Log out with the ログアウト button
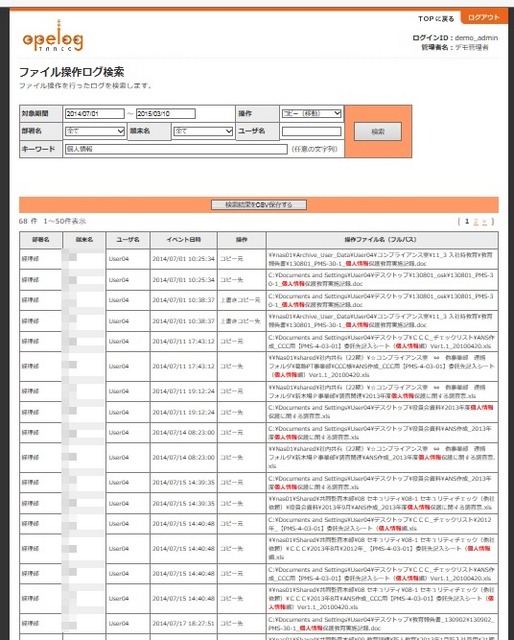Viewport: 514px width, 640px height. point(483,18)
